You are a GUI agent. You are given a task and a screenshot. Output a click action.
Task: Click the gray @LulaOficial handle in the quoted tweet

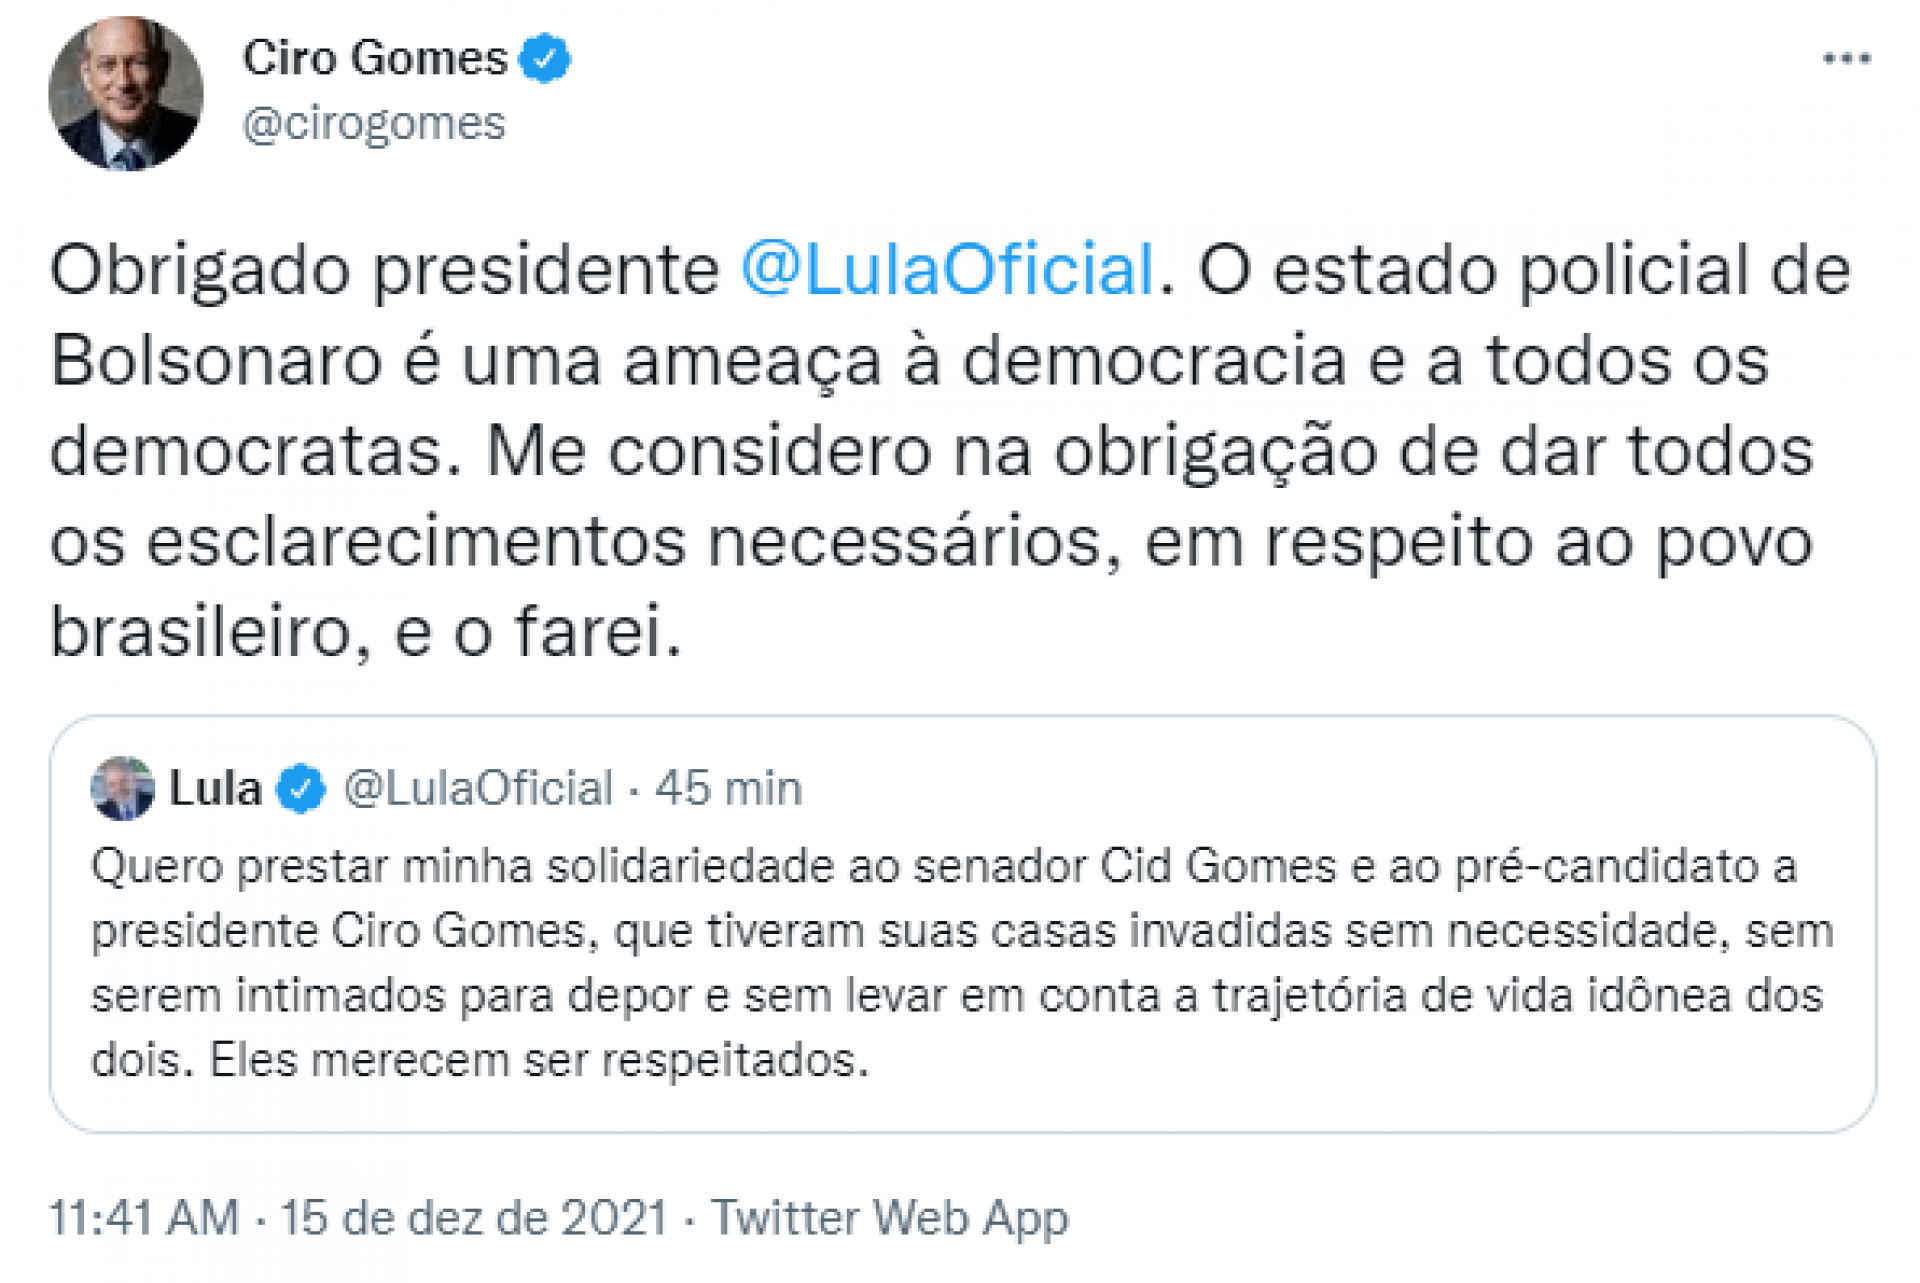pos(478,789)
